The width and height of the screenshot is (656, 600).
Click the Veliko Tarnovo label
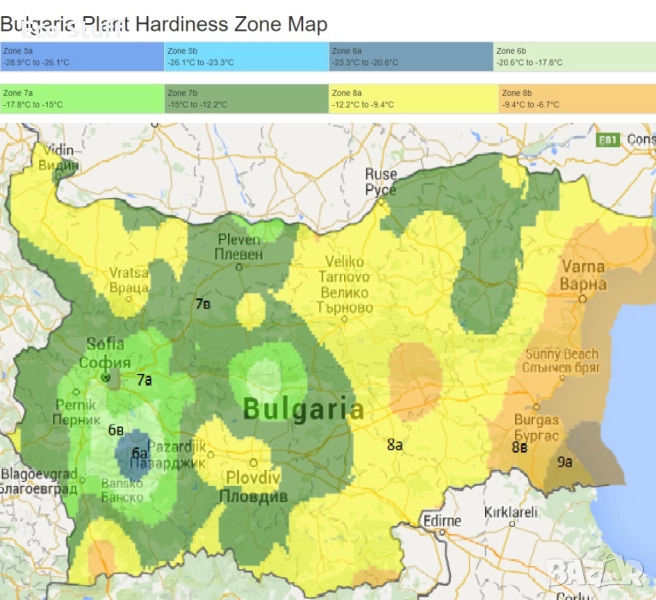[x=344, y=277]
